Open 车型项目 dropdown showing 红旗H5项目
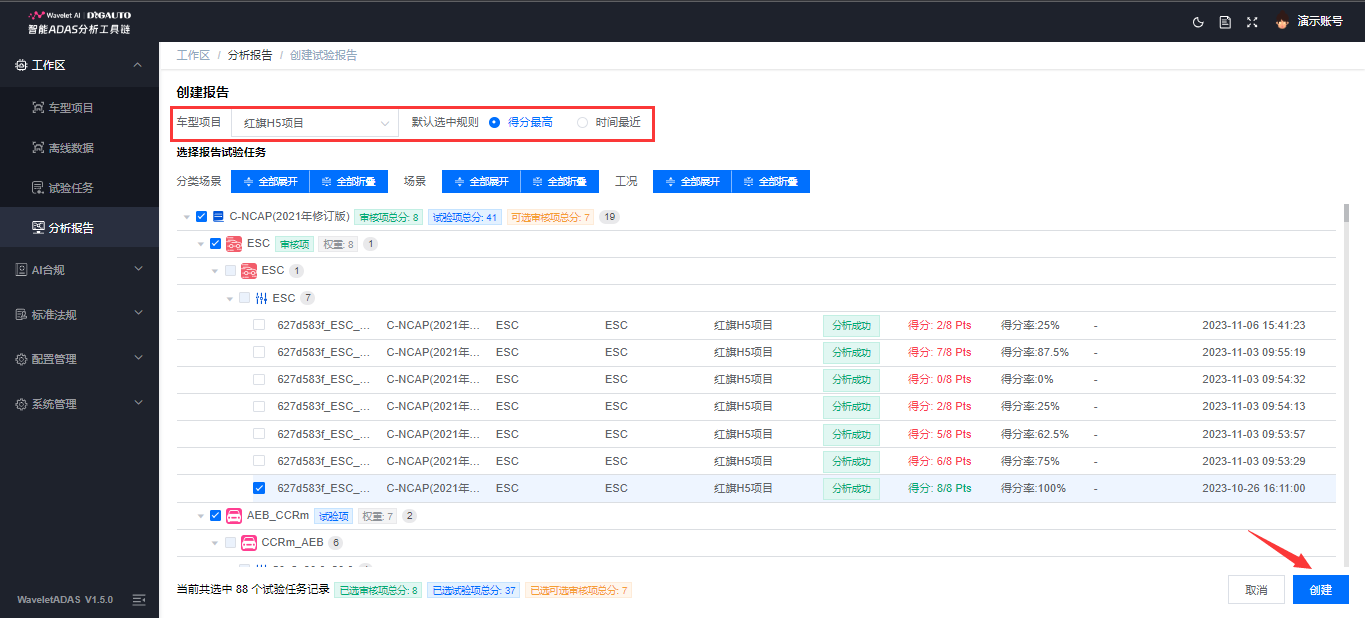1365x618 pixels. pos(315,123)
